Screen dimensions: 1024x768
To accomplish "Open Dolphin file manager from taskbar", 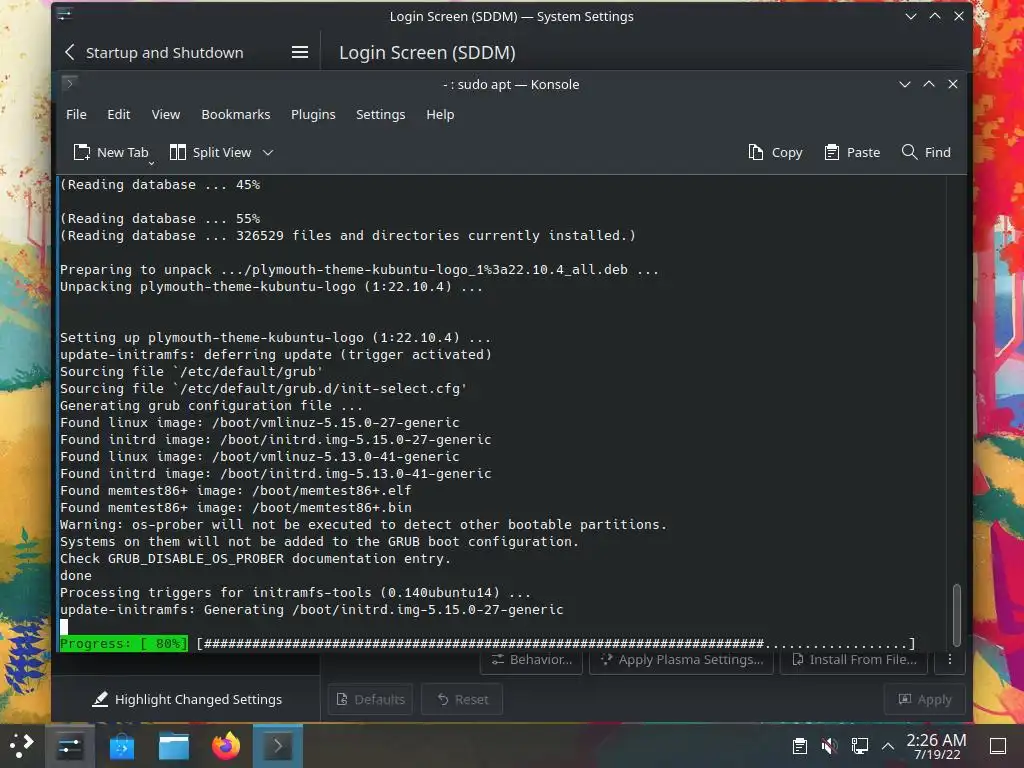I will (x=174, y=746).
